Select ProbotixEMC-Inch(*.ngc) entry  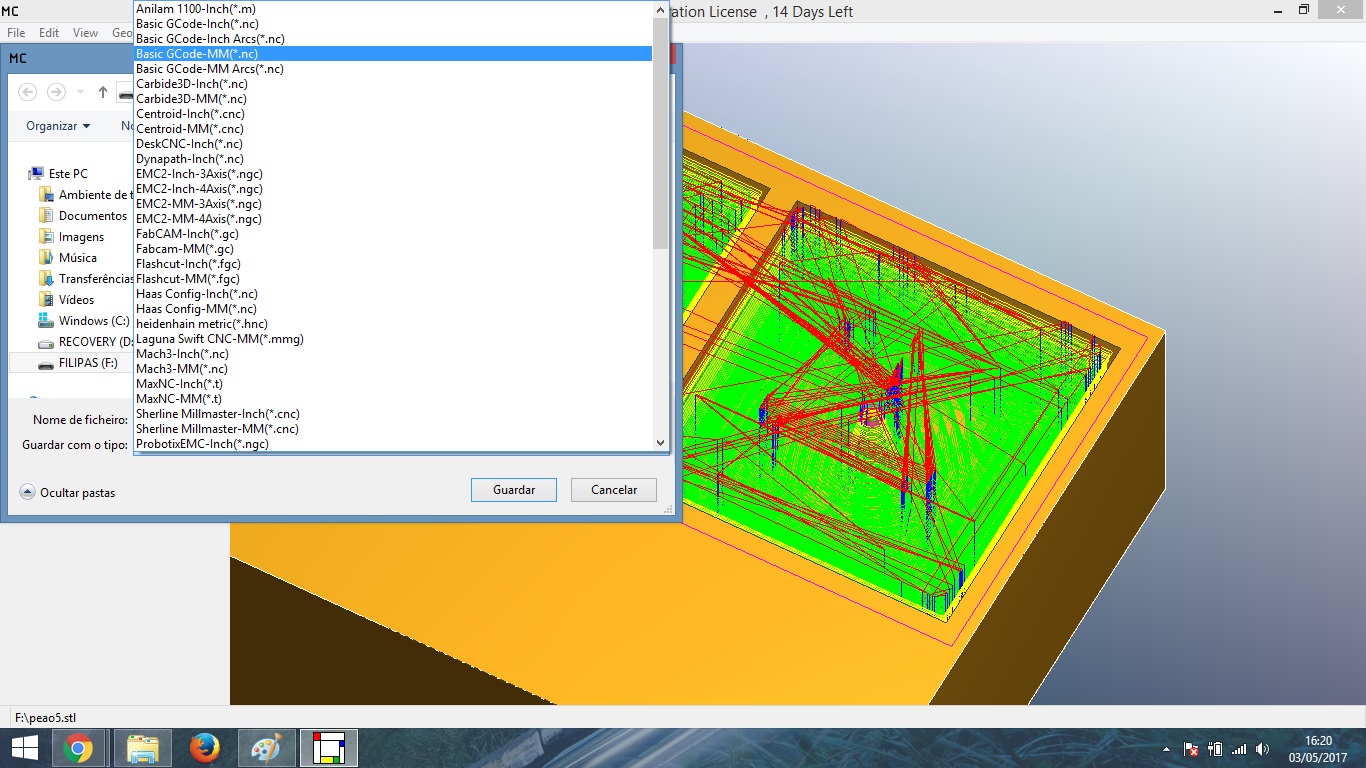[393, 444]
